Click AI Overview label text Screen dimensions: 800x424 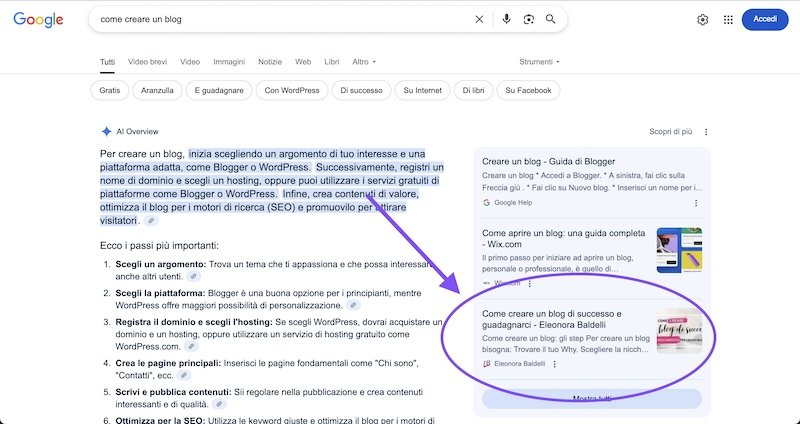137,132
